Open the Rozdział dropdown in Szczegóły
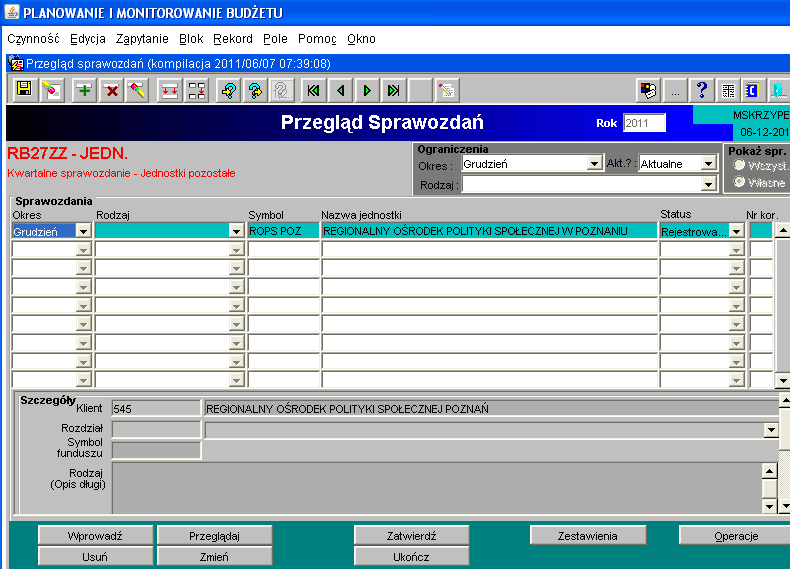The height and width of the screenshot is (569, 790). pos(771,430)
